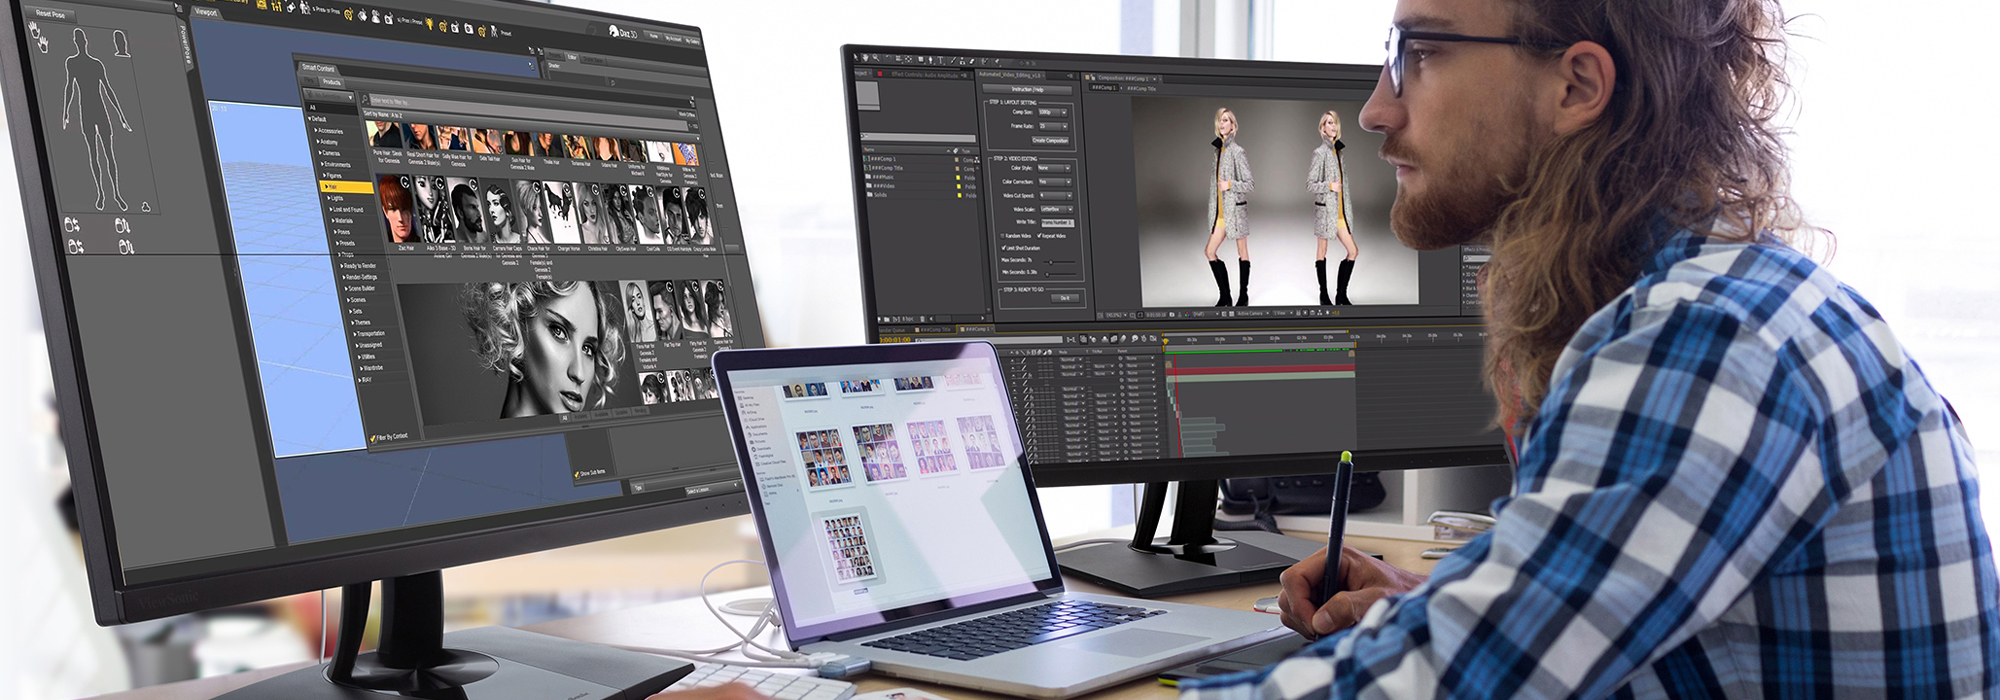Select the Charger Horse thumbnail
The height and width of the screenshot is (700, 2000).
coord(561,213)
